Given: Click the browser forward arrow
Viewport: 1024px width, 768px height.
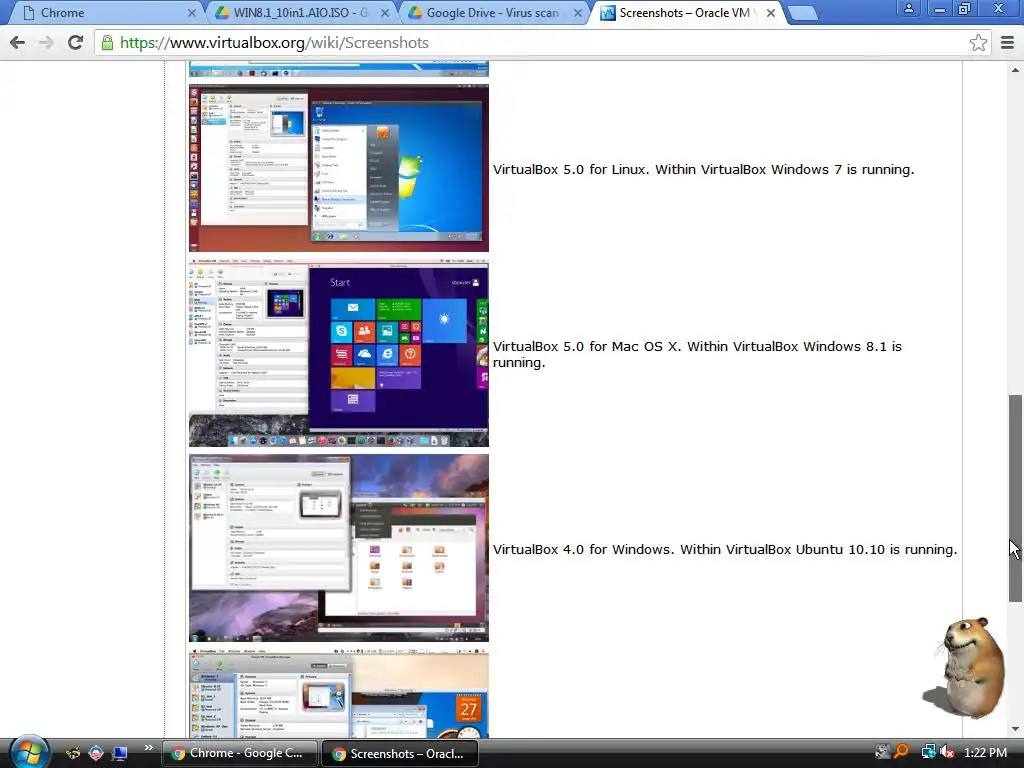Looking at the screenshot, I should [46, 42].
